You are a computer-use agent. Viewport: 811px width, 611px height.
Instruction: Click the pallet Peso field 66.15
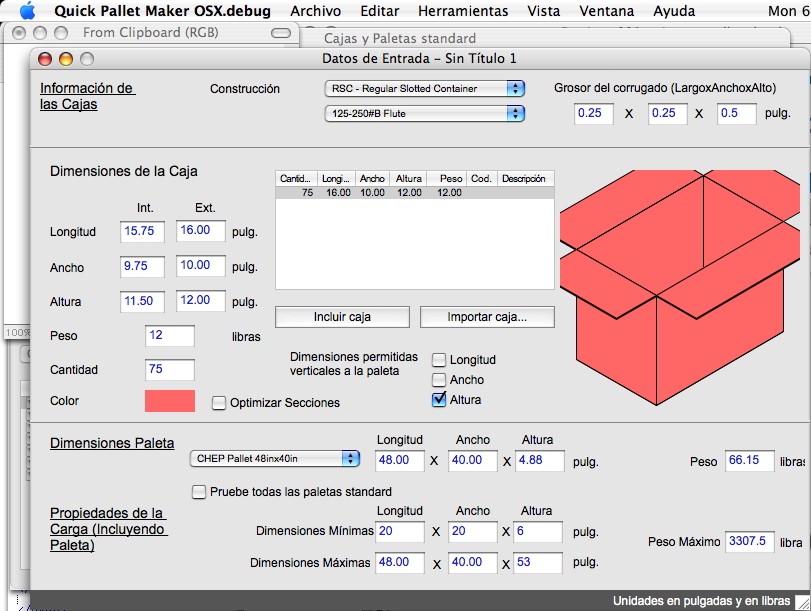(x=749, y=460)
